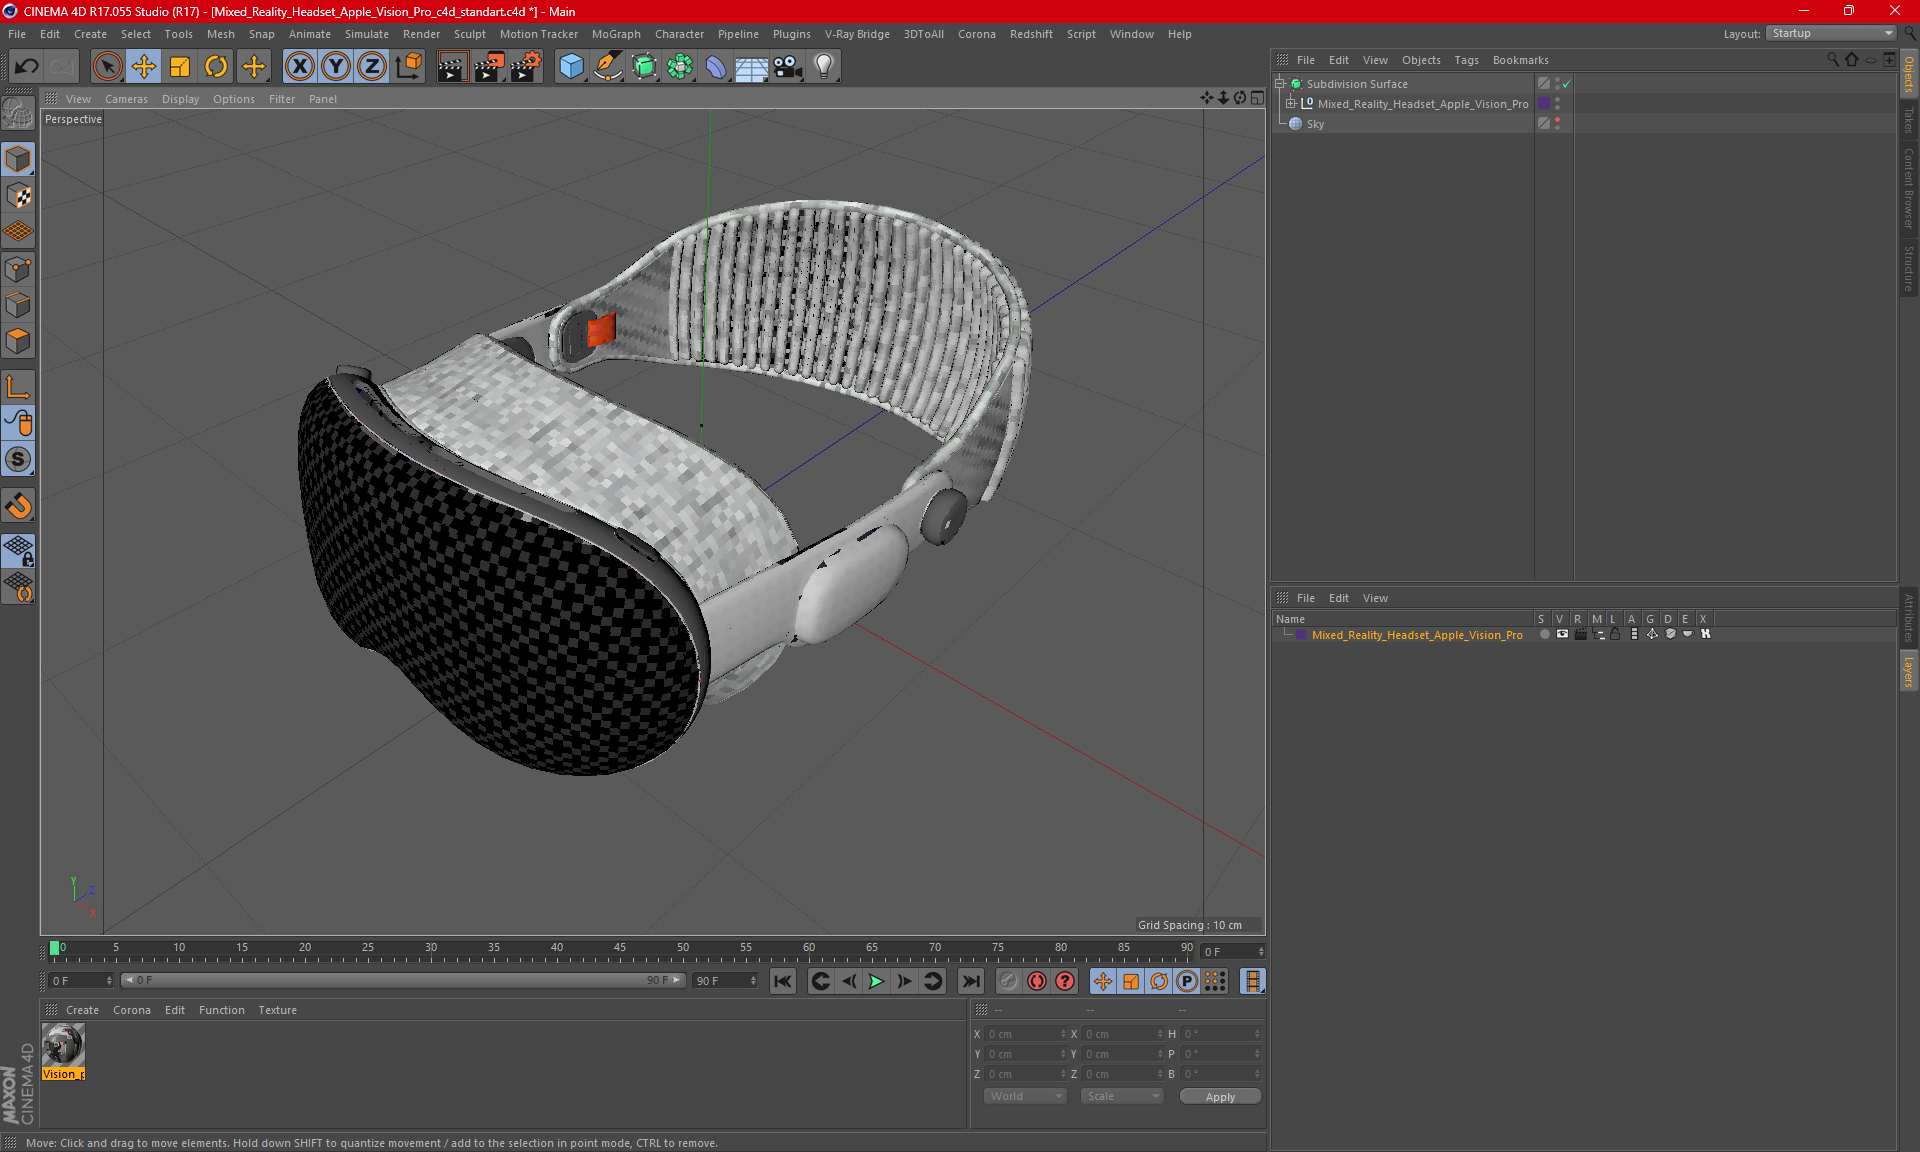Click the Apply button

coord(1220,1097)
